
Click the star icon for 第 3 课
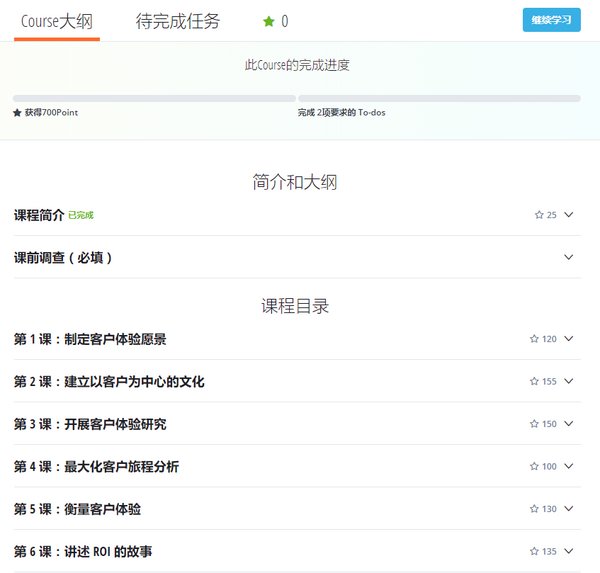pos(534,424)
